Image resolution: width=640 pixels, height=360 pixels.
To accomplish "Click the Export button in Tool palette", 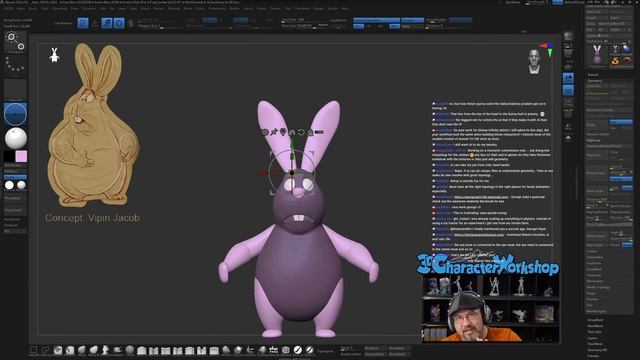I will [620, 18].
